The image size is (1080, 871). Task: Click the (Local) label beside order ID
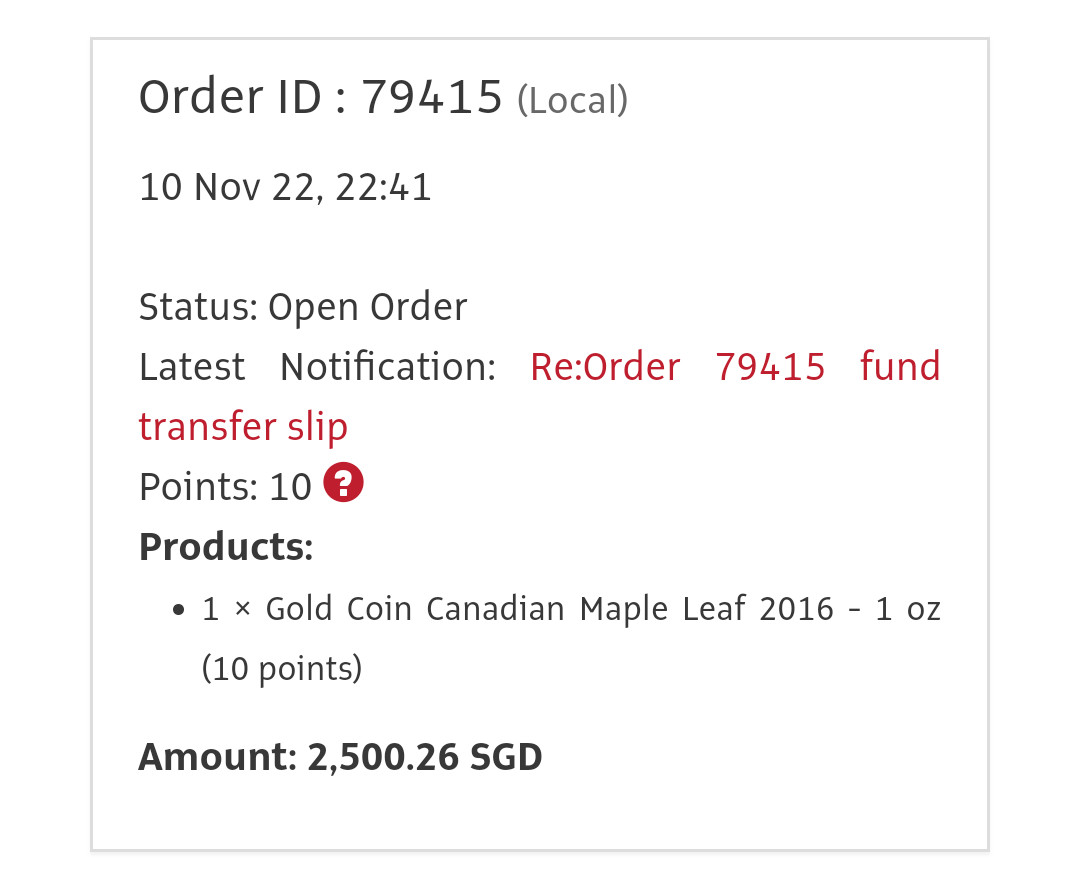(572, 100)
